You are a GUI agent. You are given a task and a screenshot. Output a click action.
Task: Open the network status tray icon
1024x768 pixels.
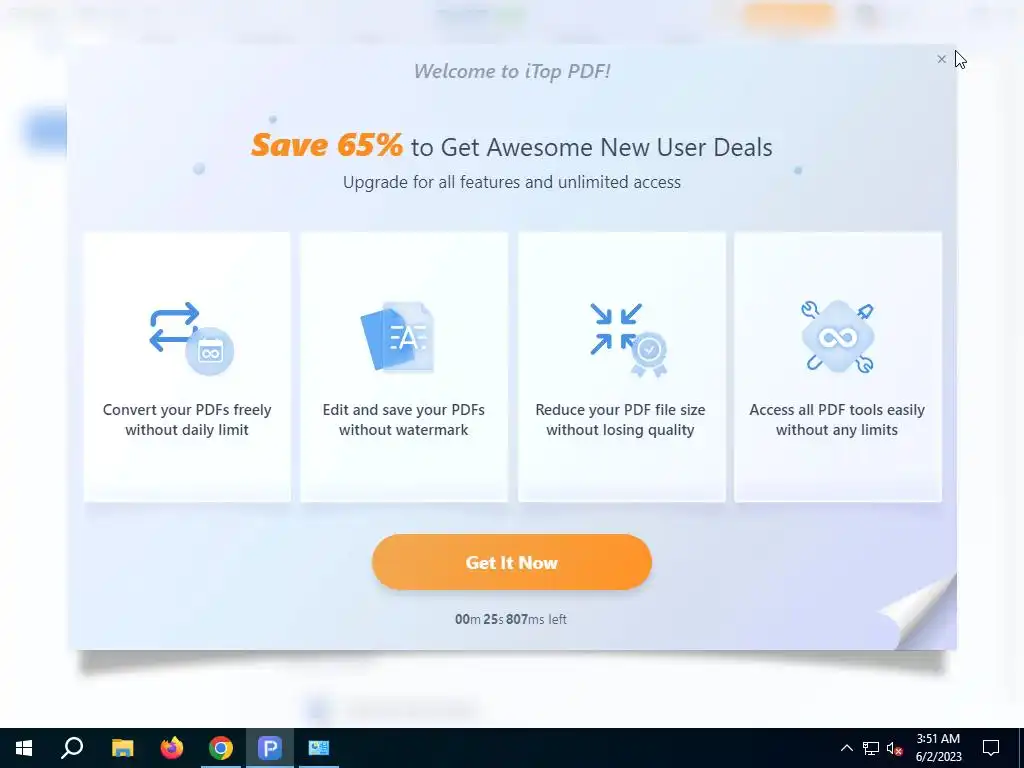click(871, 748)
